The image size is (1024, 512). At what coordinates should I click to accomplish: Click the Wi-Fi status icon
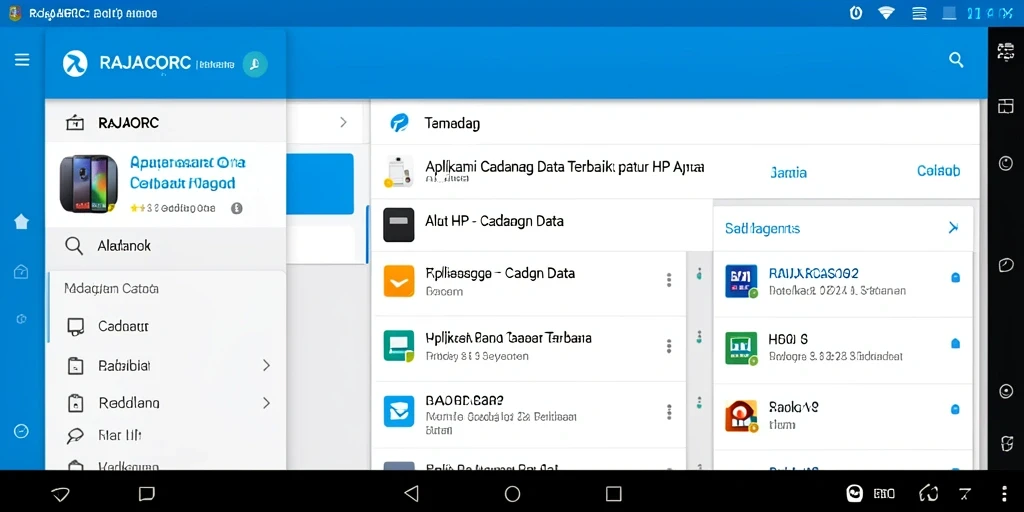tap(886, 13)
